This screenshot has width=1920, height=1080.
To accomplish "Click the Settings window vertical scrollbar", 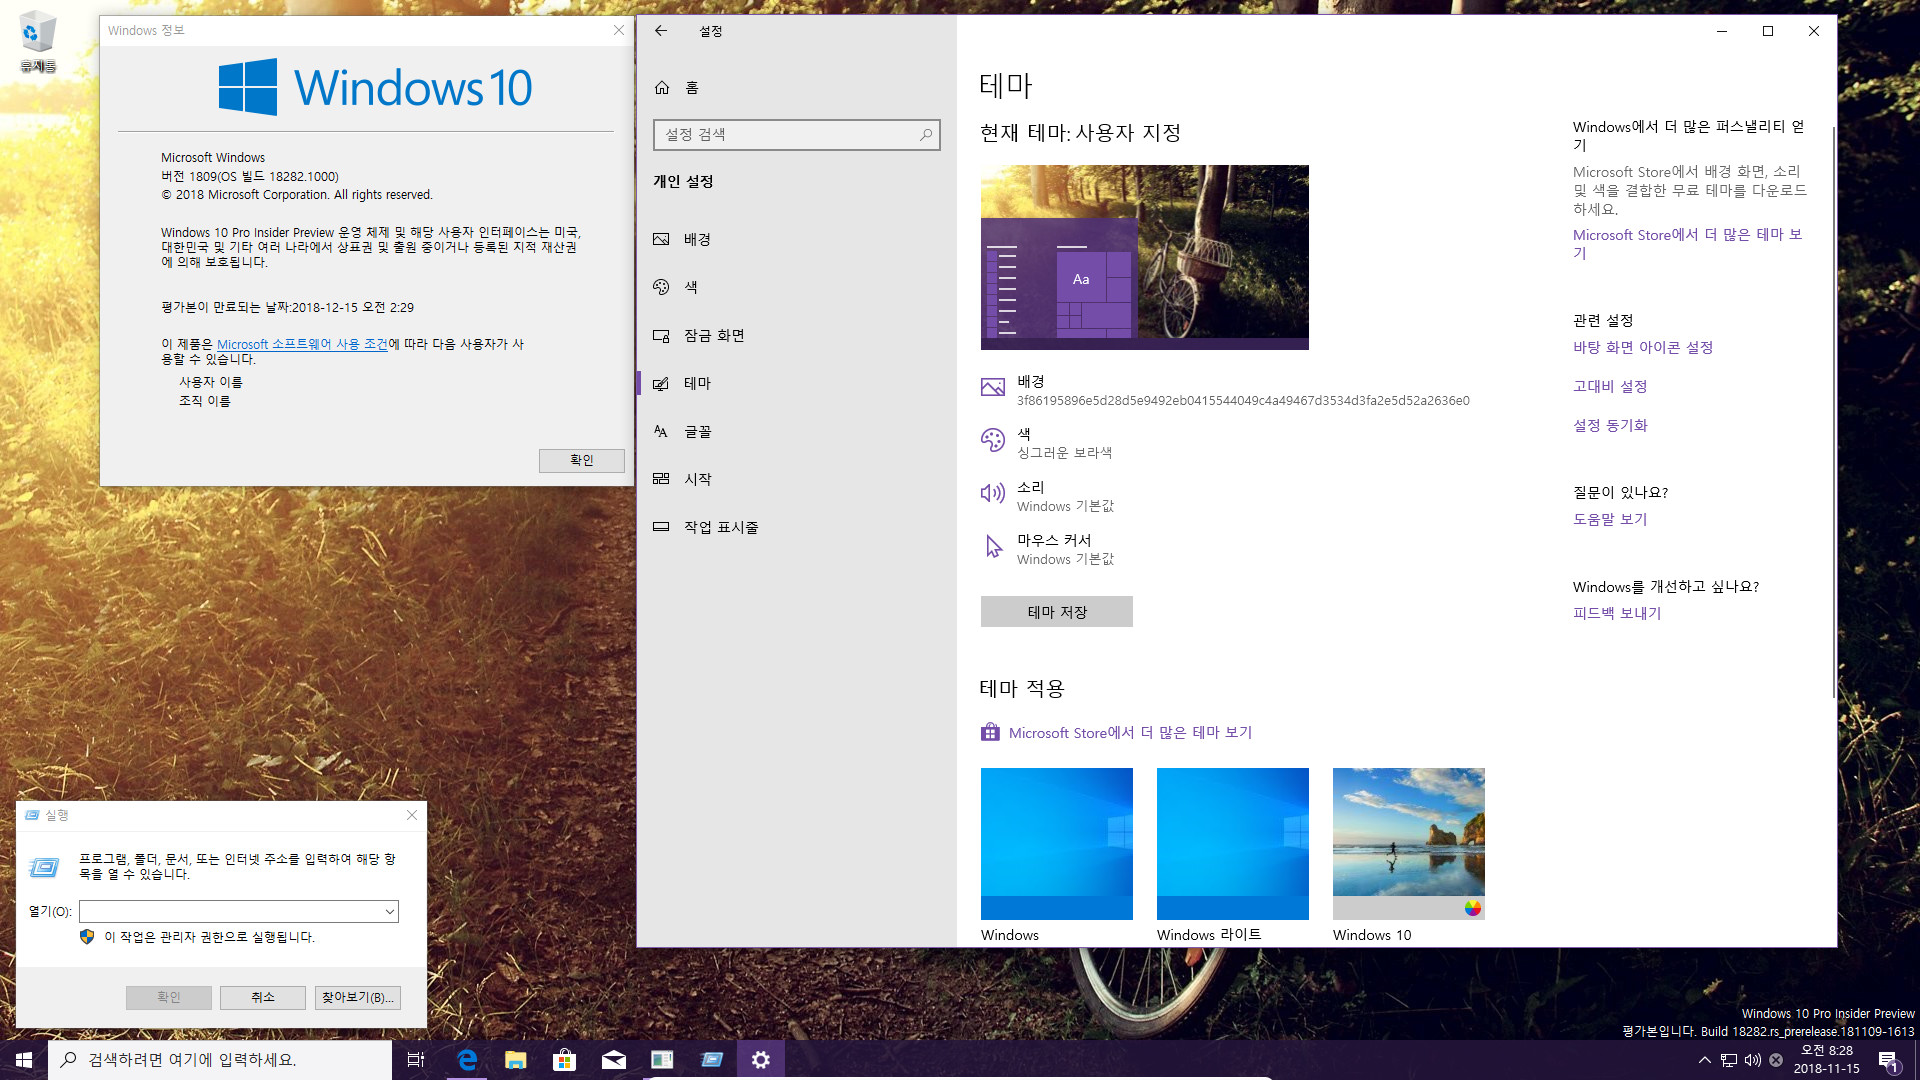I will (1832, 410).
